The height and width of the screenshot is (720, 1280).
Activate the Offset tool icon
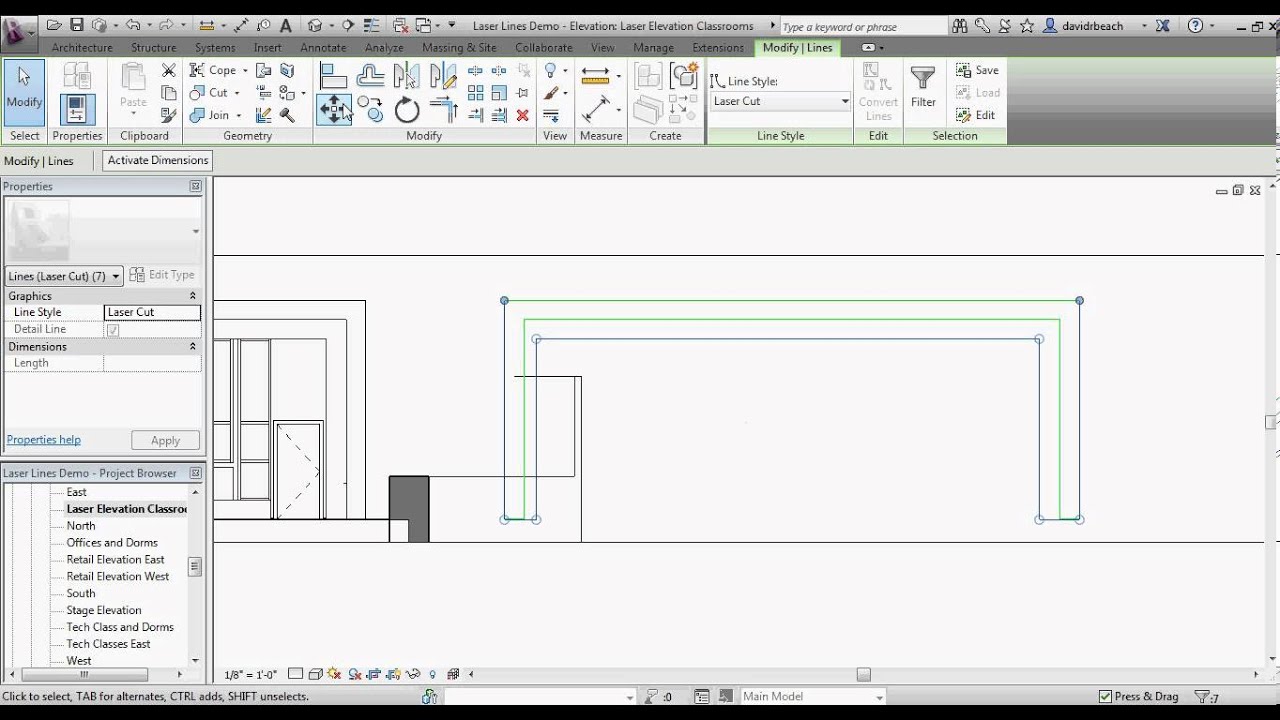point(371,76)
